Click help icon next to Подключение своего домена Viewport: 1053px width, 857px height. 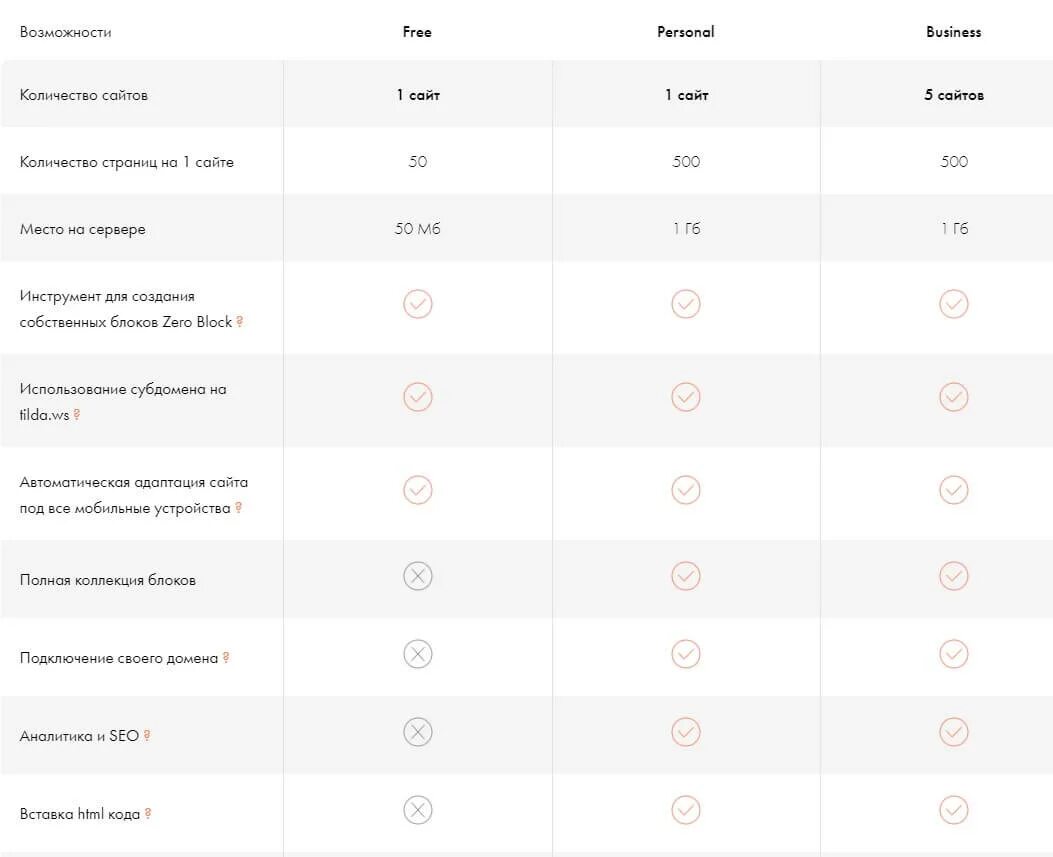(226, 658)
